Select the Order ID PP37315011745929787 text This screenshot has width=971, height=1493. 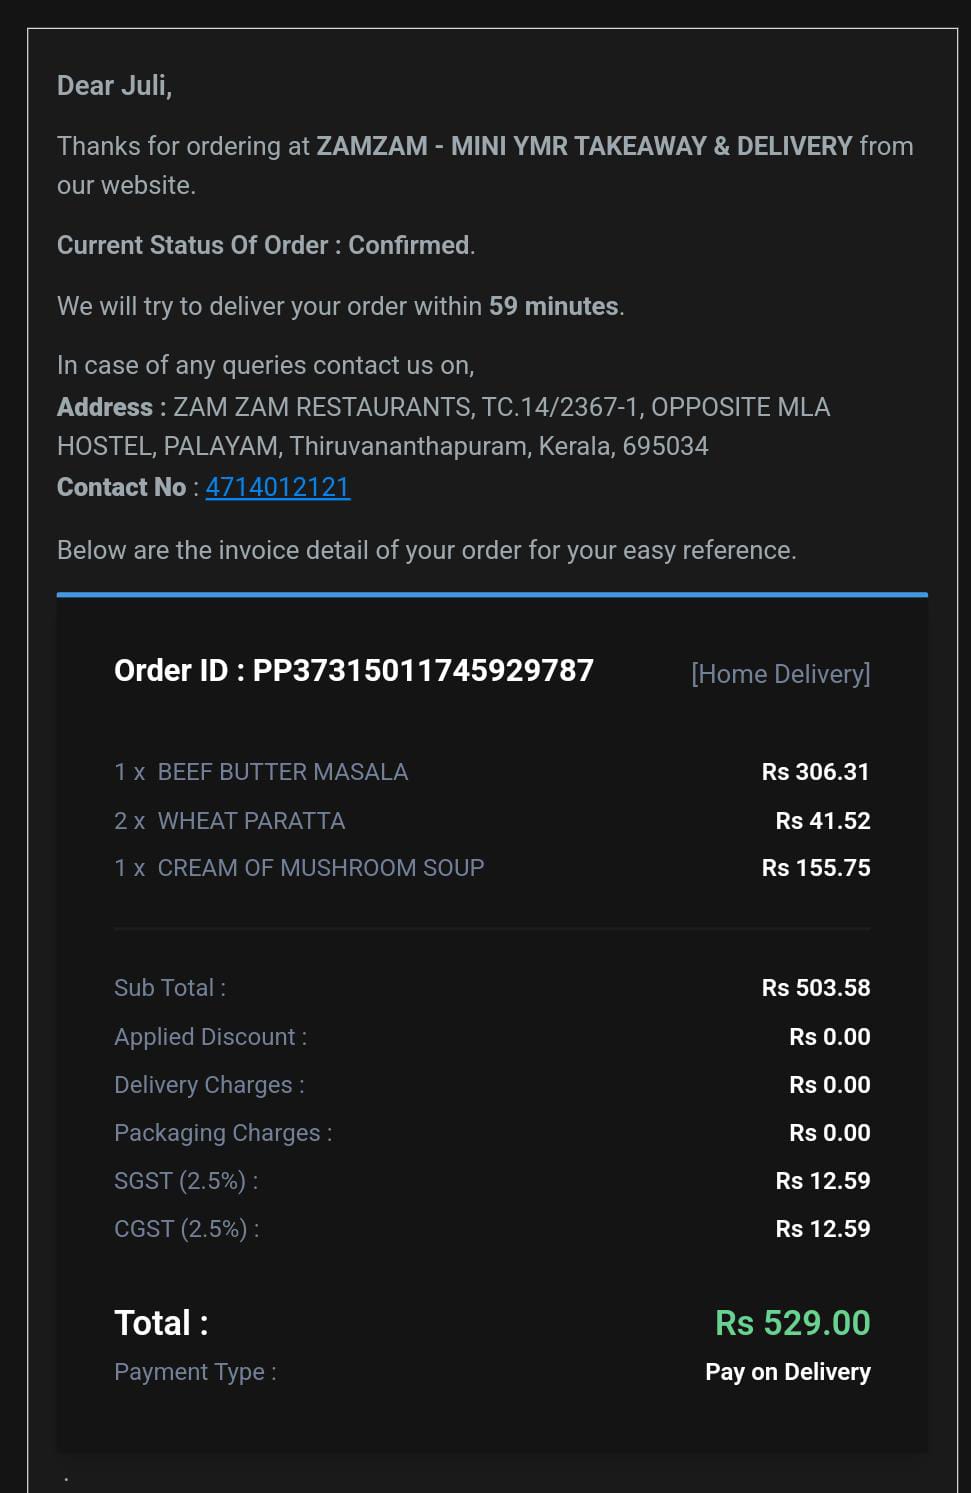(354, 670)
